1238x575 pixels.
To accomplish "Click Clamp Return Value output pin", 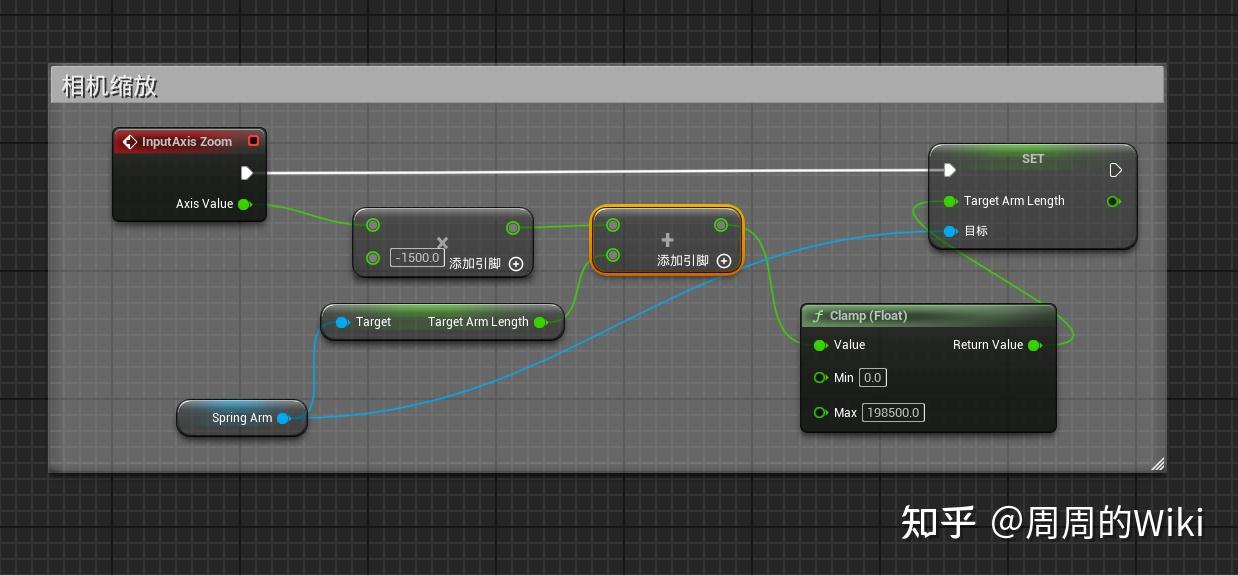I will click(1035, 345).
